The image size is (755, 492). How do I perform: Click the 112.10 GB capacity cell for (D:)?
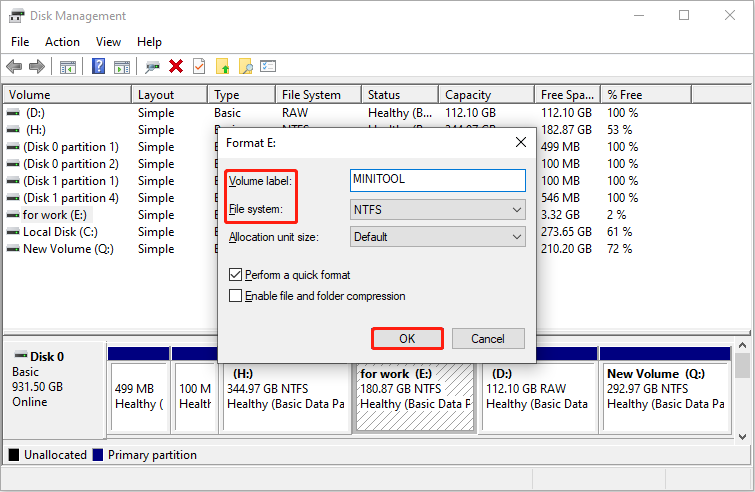[x=470, y=113]
